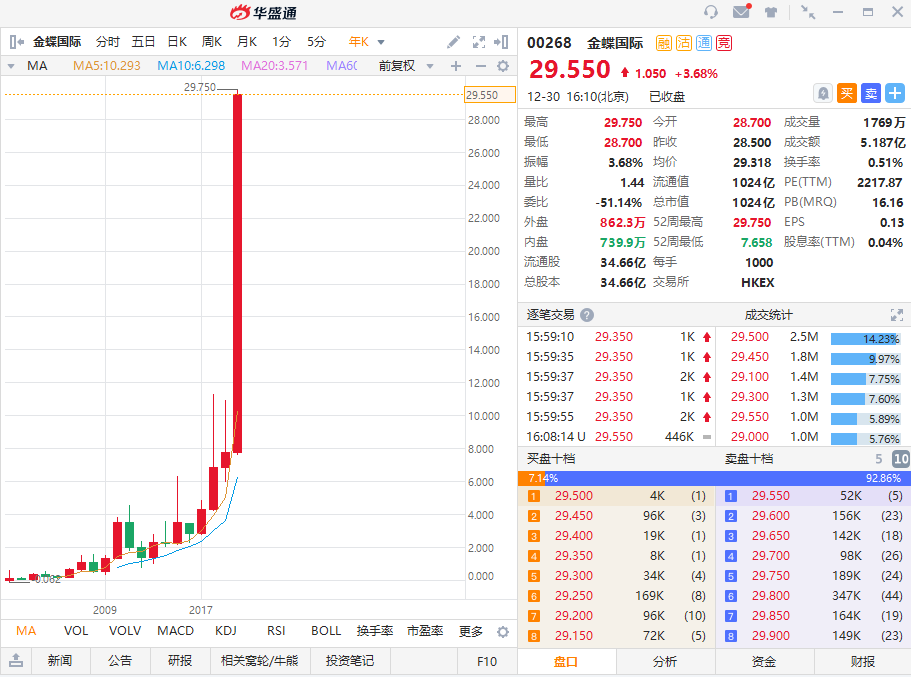
Task: Open the 新闻 news tab
Action: 60,661
